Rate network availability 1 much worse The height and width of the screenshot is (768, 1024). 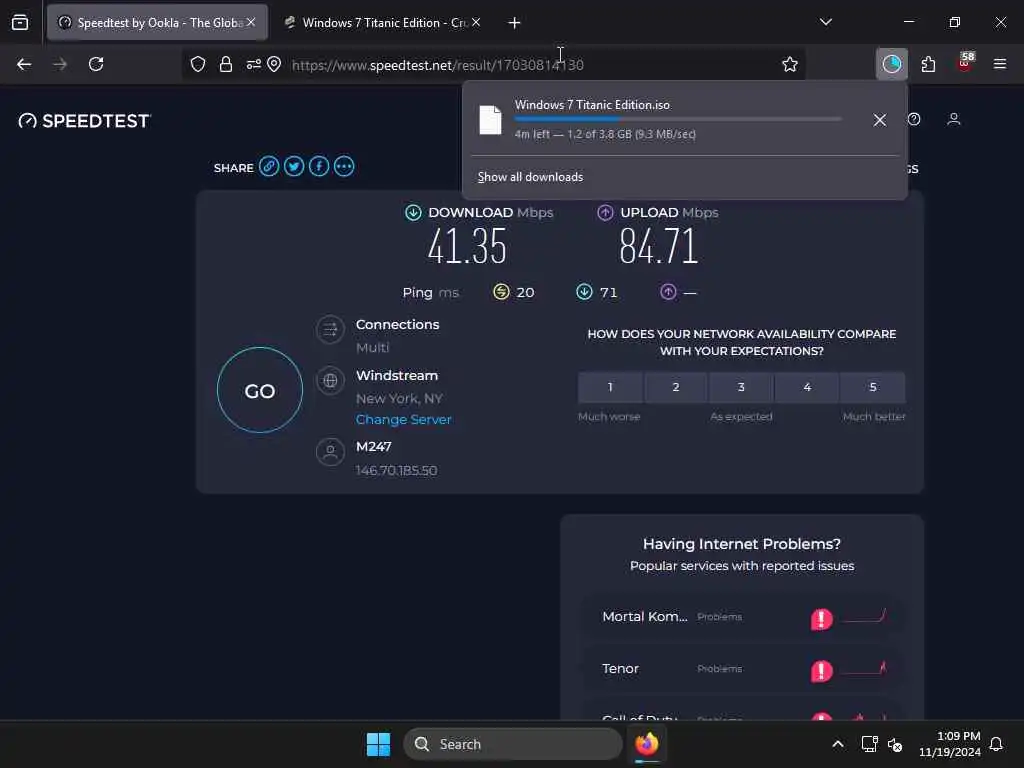coord(610,387)
